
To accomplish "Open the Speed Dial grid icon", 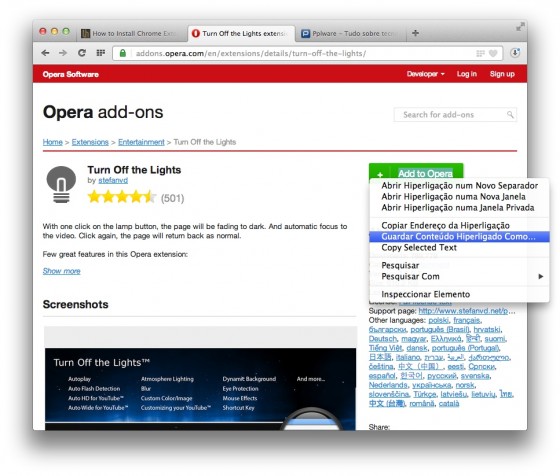I will click(x=101, y=53).
